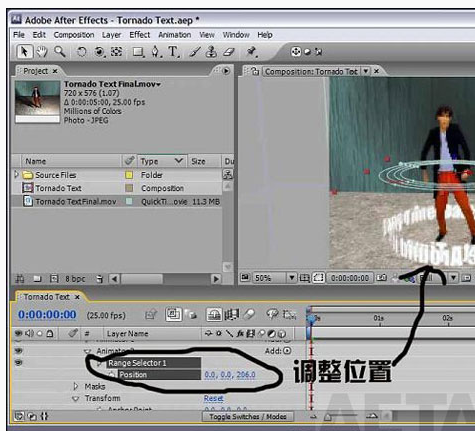This screenshot has width=475, height=431.
Task: Take a snapshot with the camera icon
Action: point(382,277)
